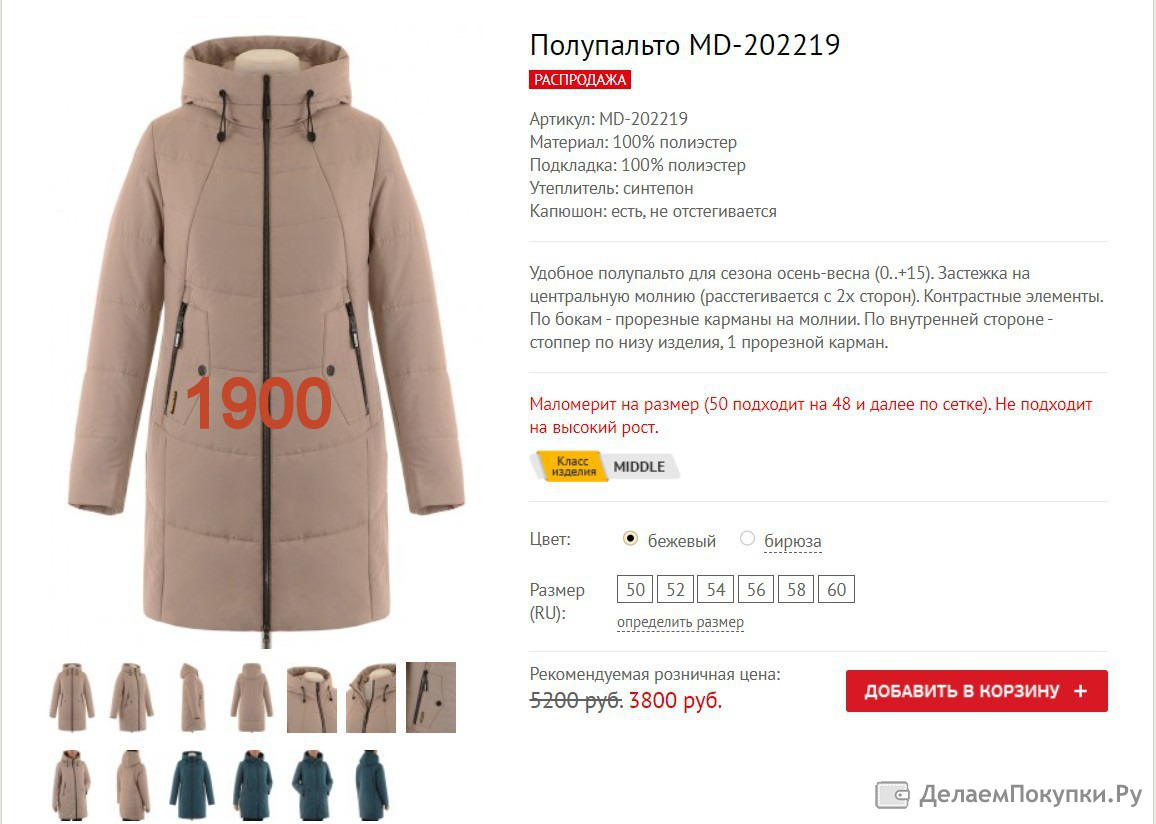Click the Добавить в корзину button

coord(977,691)
